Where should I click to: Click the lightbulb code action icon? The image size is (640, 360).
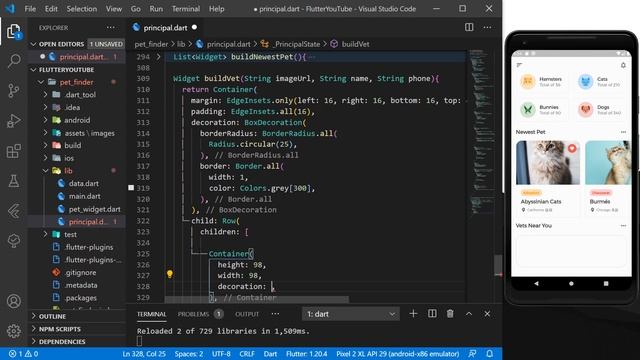click(x=169, y=274)
